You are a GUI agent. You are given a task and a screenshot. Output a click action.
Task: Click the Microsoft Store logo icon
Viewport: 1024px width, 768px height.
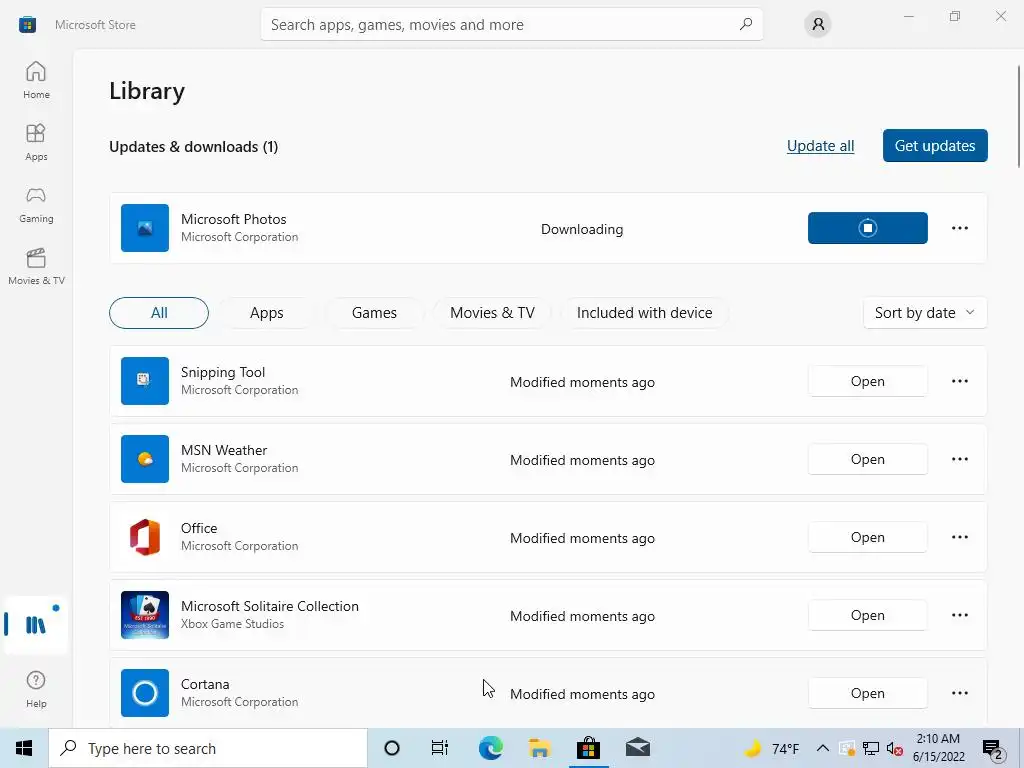(27, 25)
